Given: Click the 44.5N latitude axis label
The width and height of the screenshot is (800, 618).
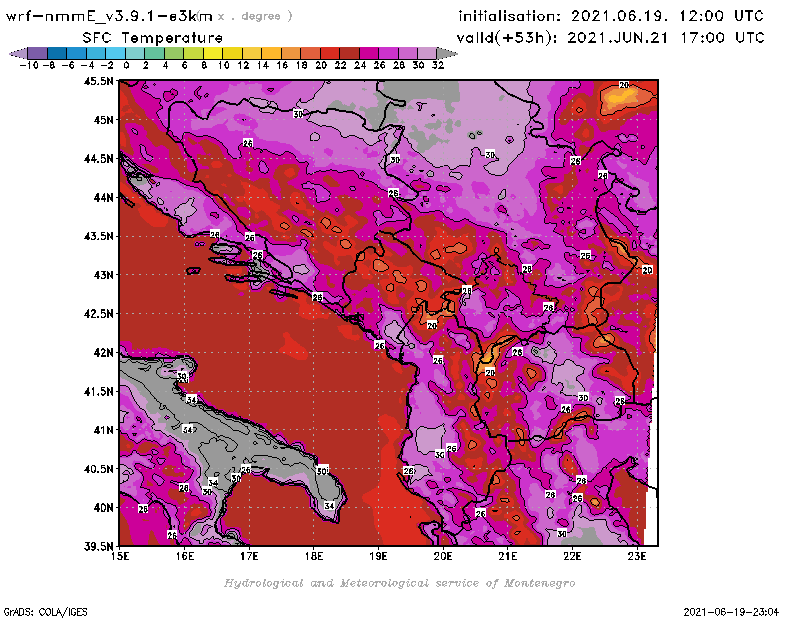Looking at the screenshot, I should click(98, 159).
